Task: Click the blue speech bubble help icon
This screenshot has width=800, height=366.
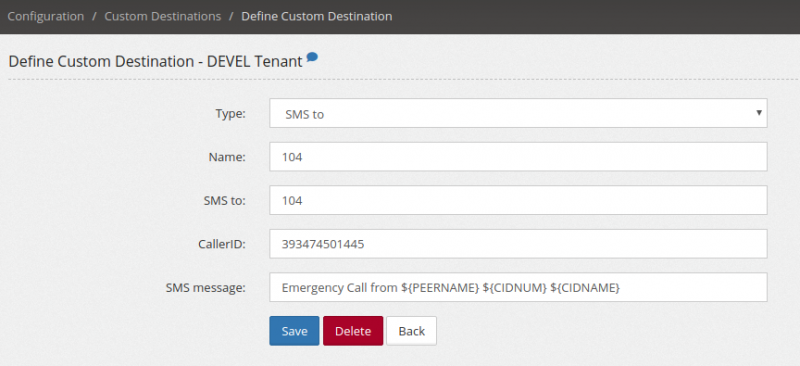Action: [312, 57]
